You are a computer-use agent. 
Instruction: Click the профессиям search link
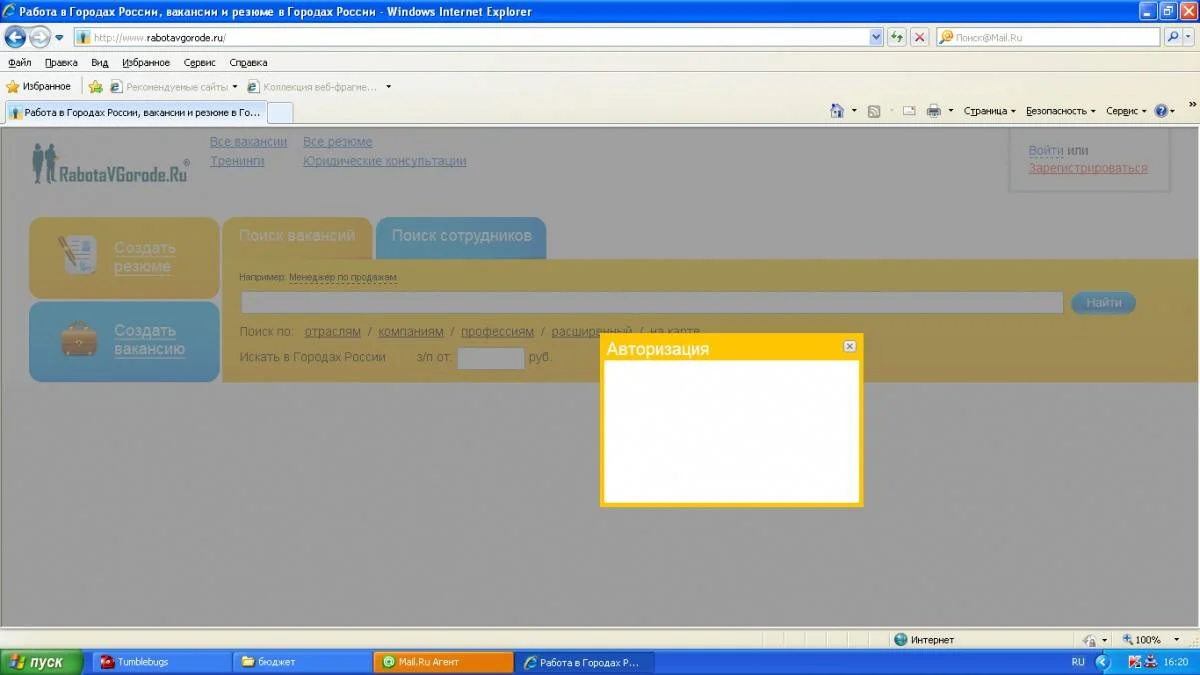click(x=497, y=331)
